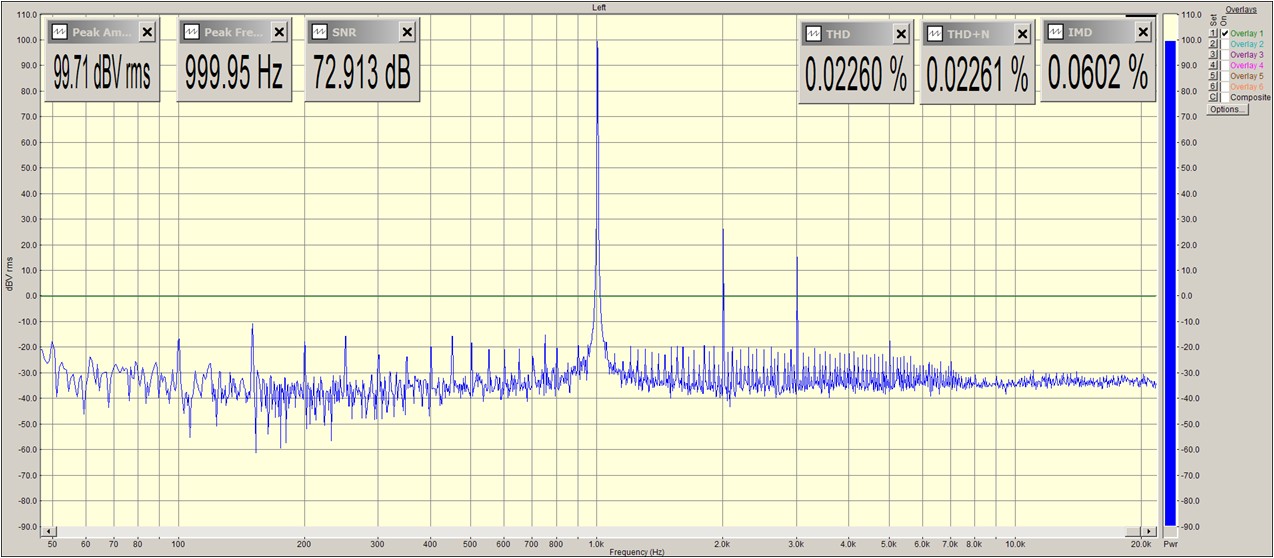The width and height of the screenshot is (1274, 558).
Task: Set overlay 5 with the '5' button
Action: (1213, 76)
